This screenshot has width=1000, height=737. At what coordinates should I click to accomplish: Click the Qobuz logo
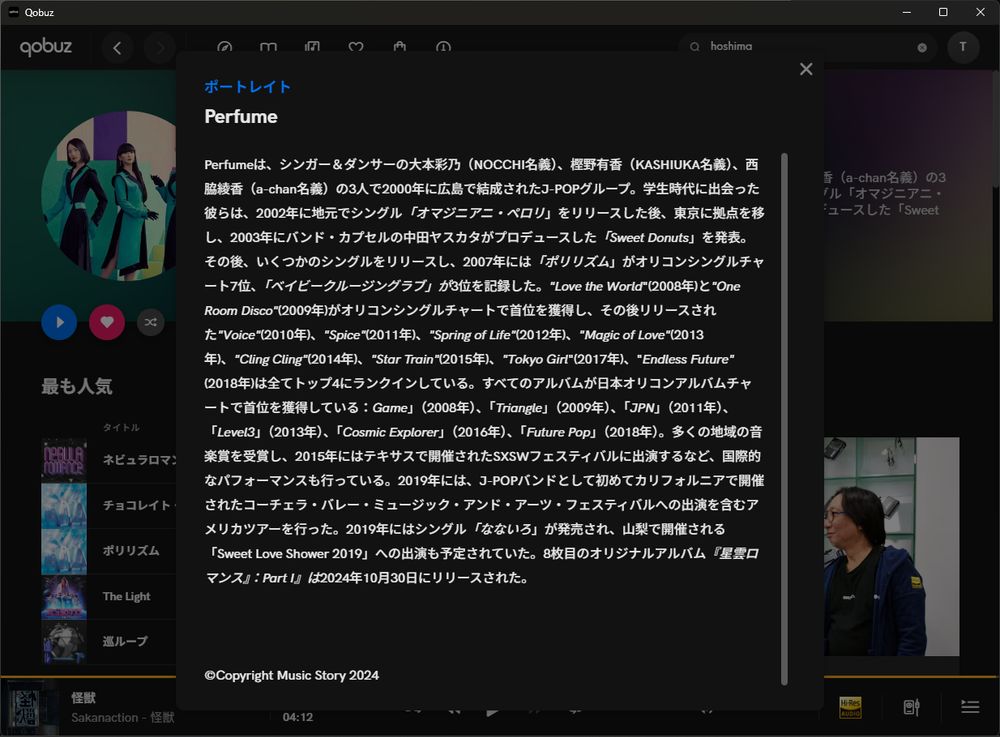click(46, 47)
